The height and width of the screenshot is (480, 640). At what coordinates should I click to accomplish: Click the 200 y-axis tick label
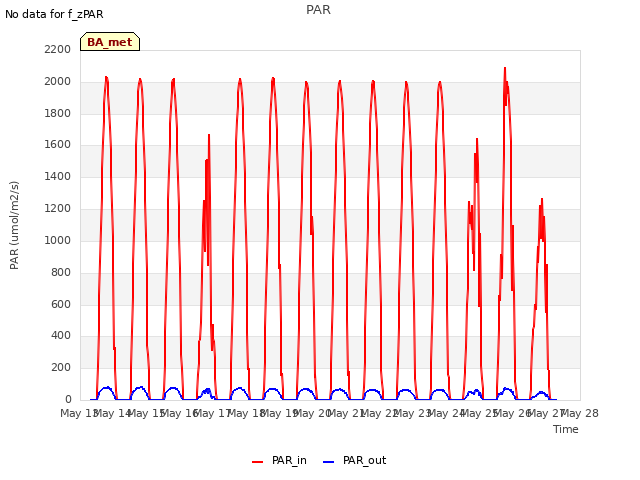[61, 367]
